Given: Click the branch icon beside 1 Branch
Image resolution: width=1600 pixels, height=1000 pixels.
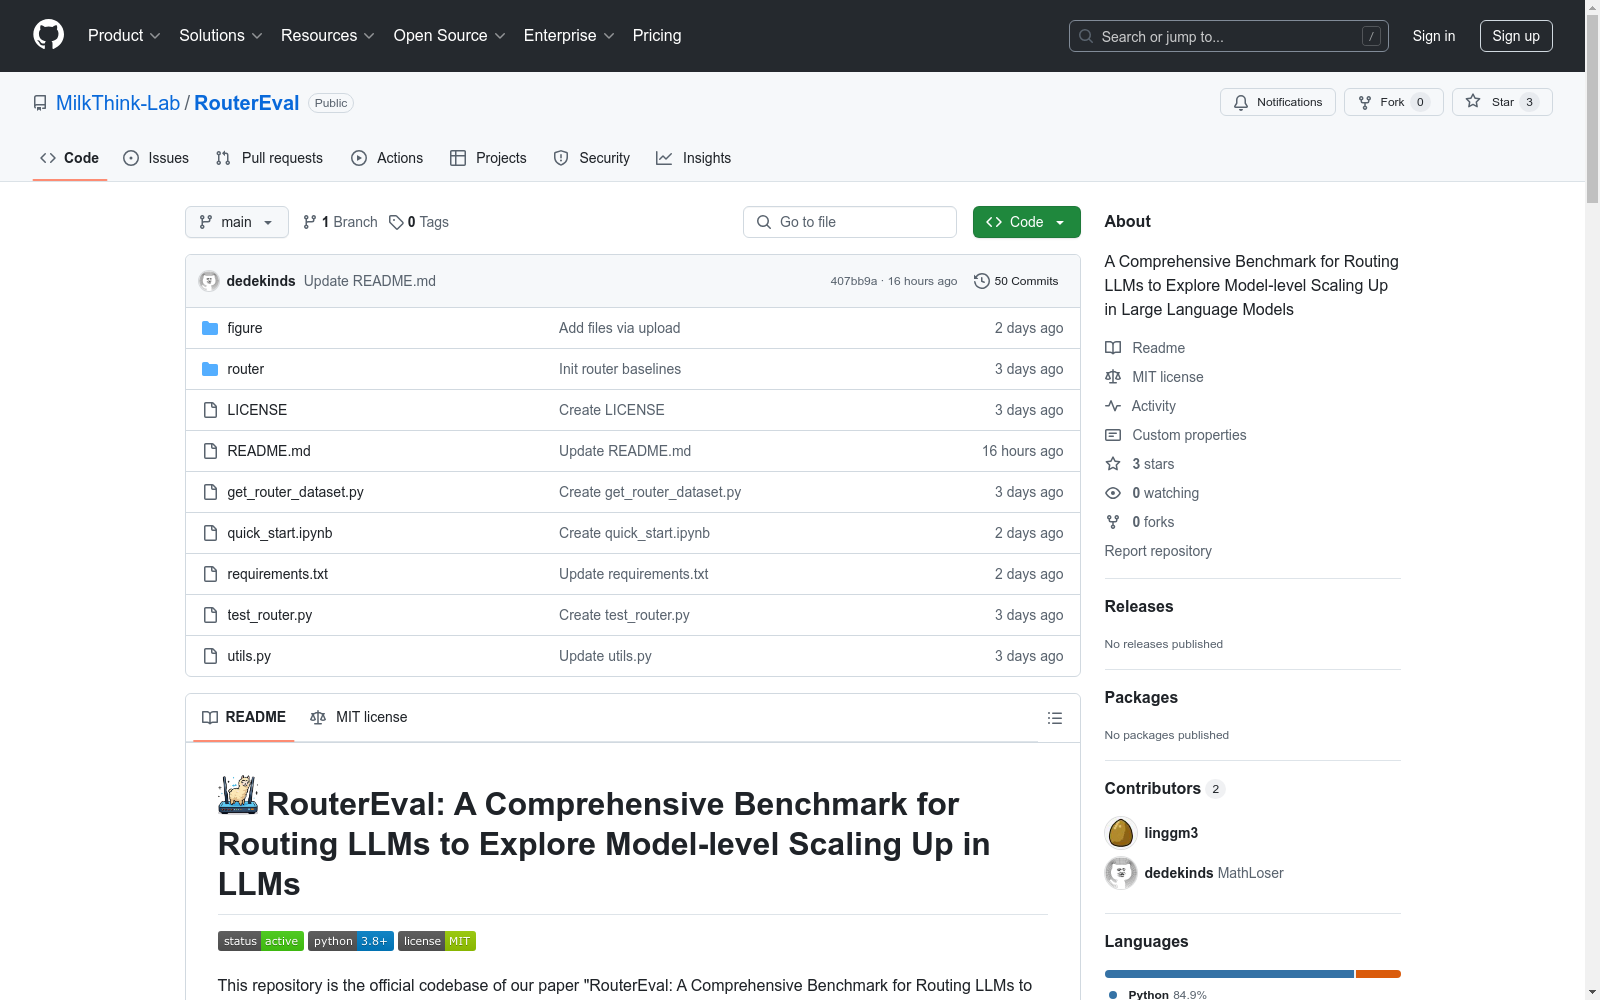Looking at the screenshot, I should (310, 222).
